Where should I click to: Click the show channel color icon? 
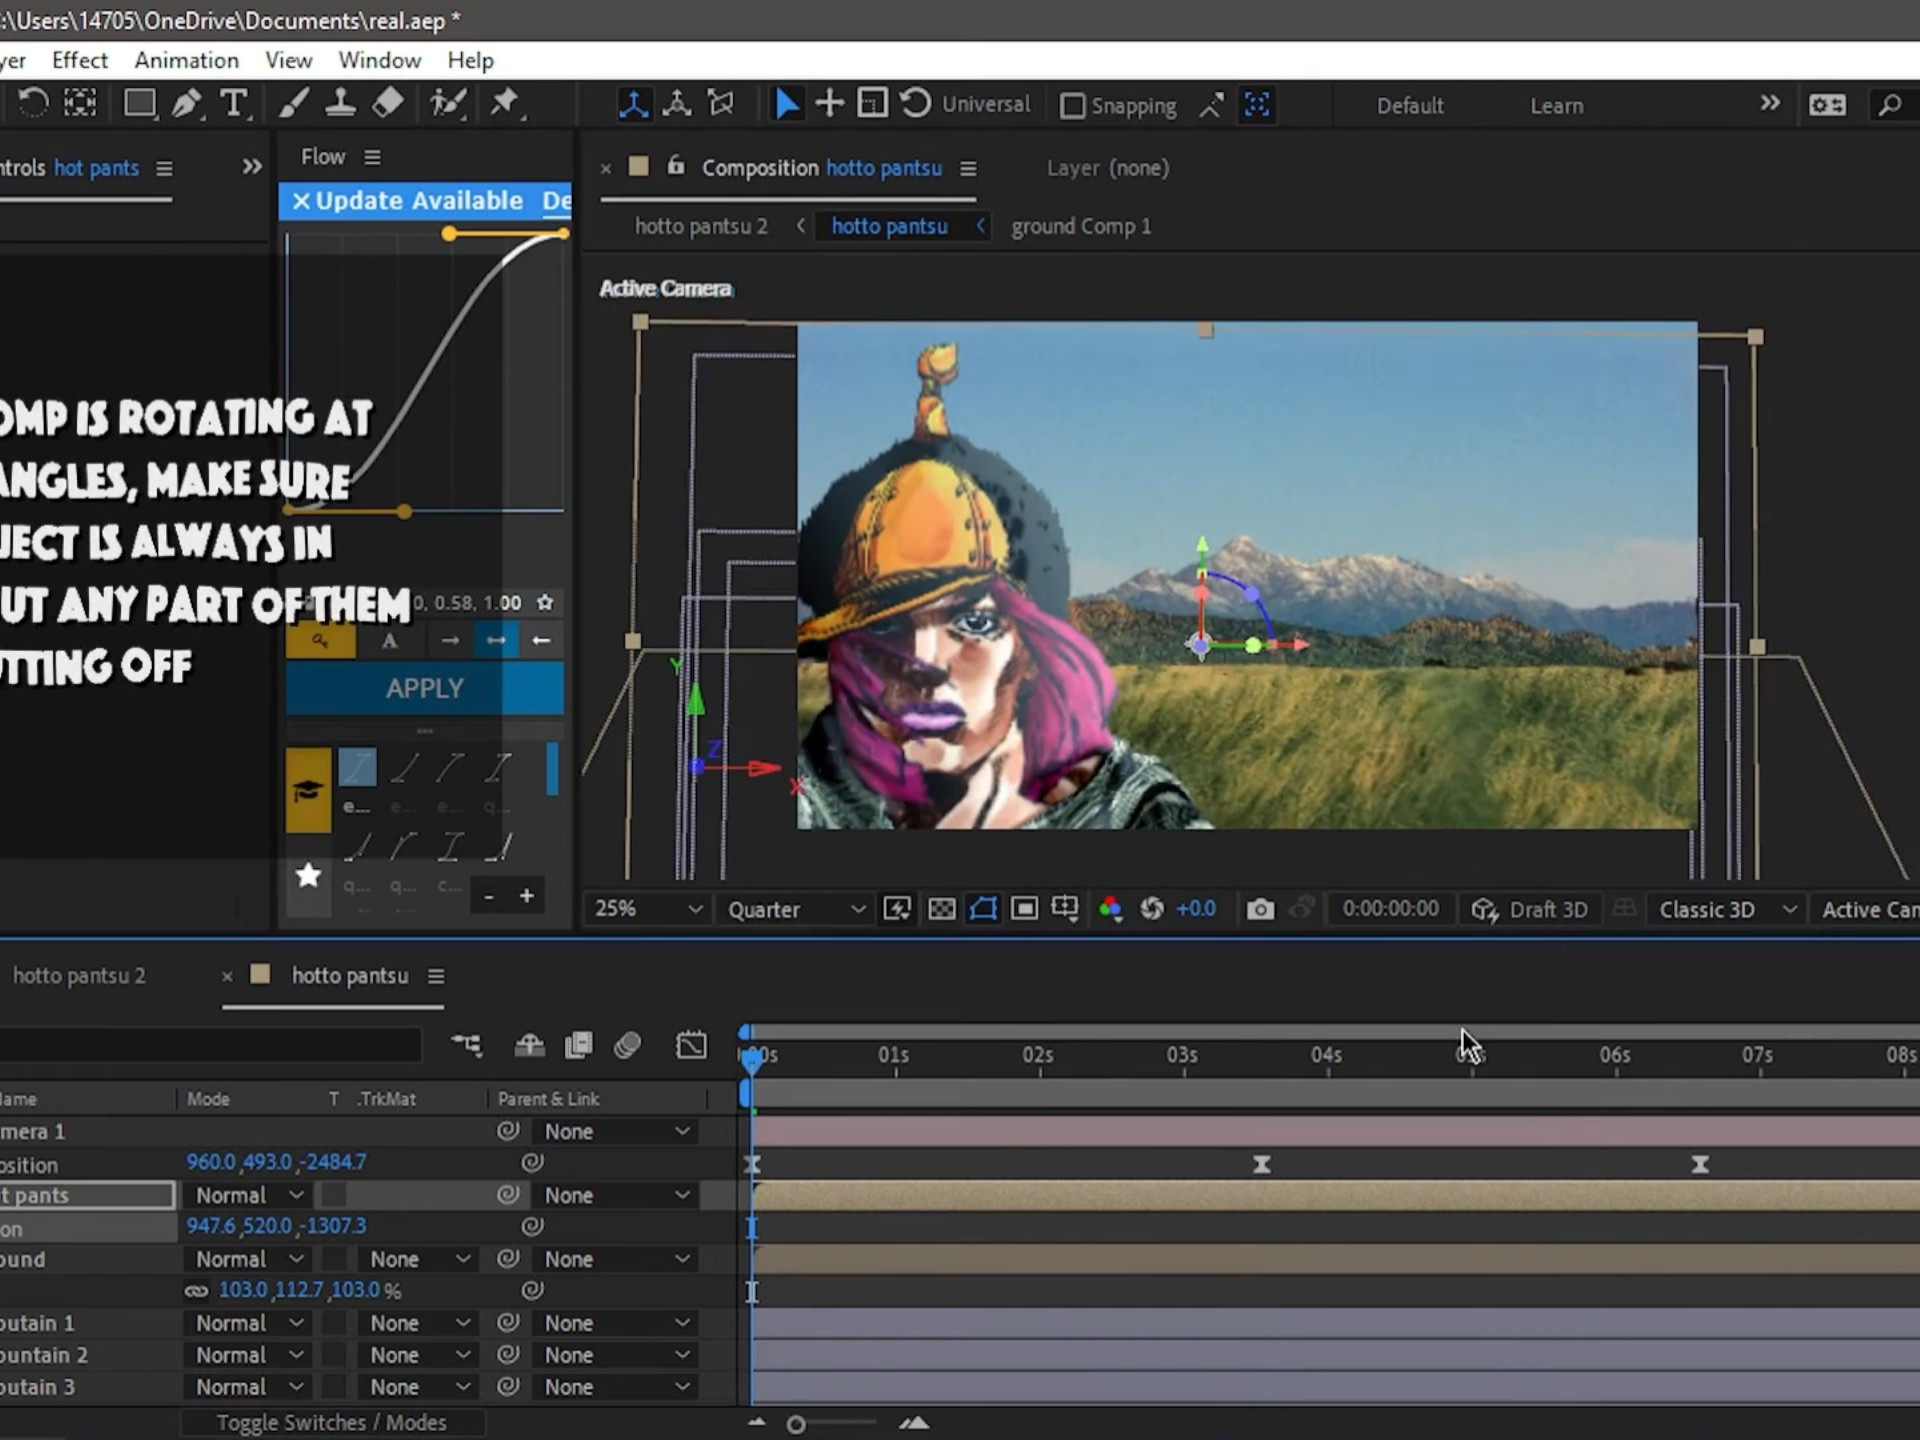click(1110, 909)
